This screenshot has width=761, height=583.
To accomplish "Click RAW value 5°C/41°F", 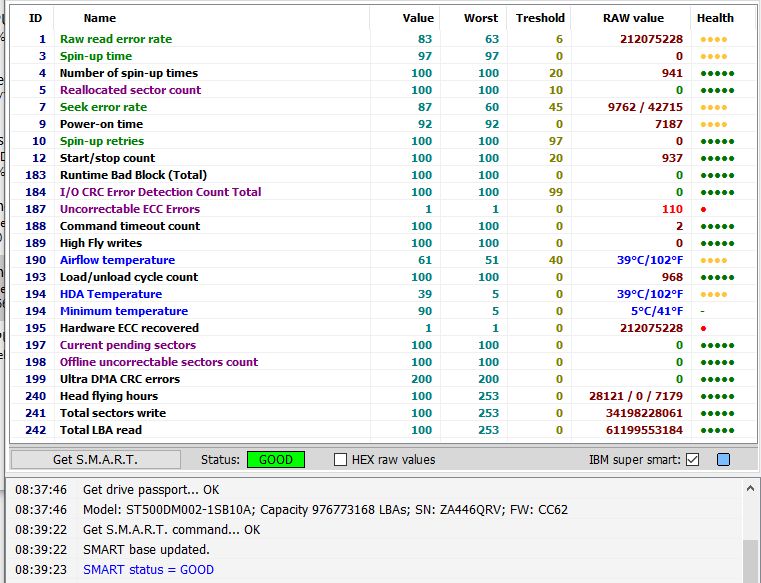I will pyautogui.click(x=657, y=311).
